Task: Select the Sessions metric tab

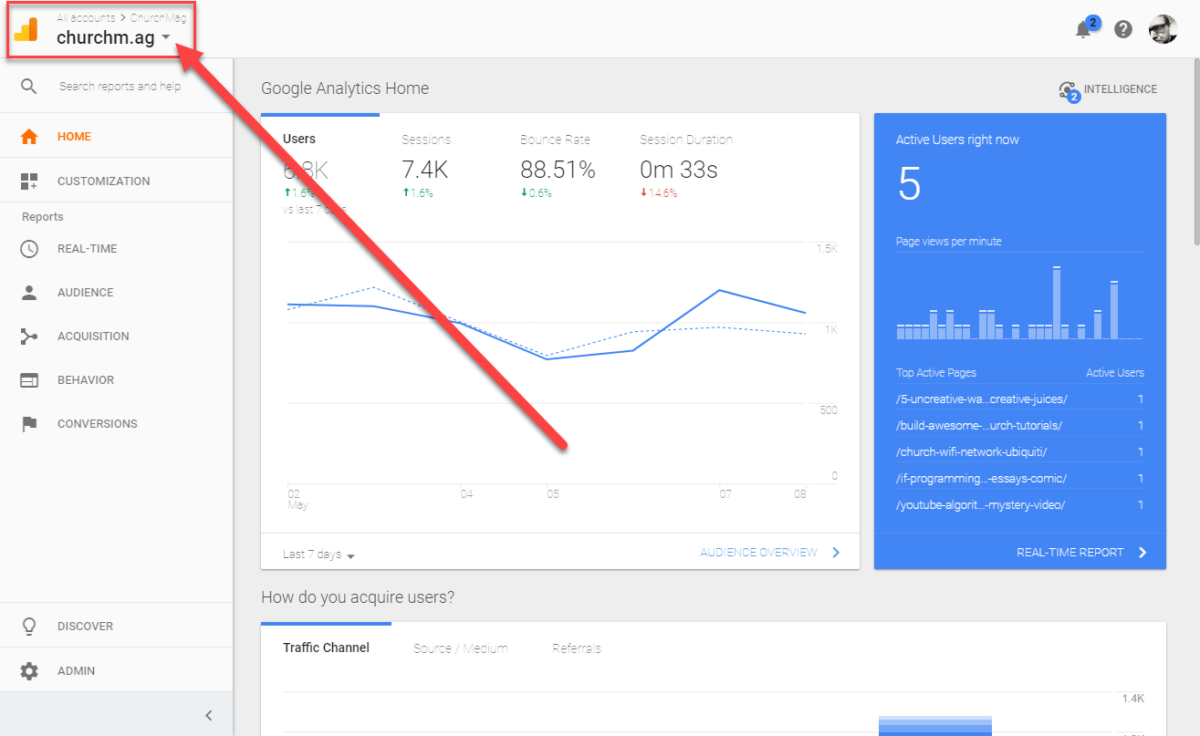Action: tap(426, 140)
